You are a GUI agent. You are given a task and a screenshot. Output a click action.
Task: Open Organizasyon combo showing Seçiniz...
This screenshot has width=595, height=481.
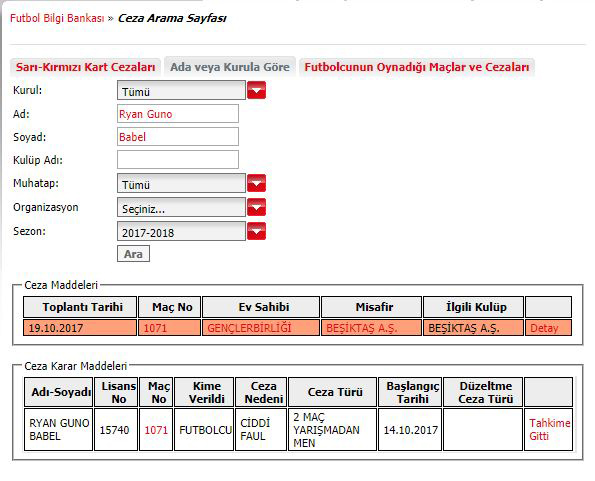coord(181,207)
